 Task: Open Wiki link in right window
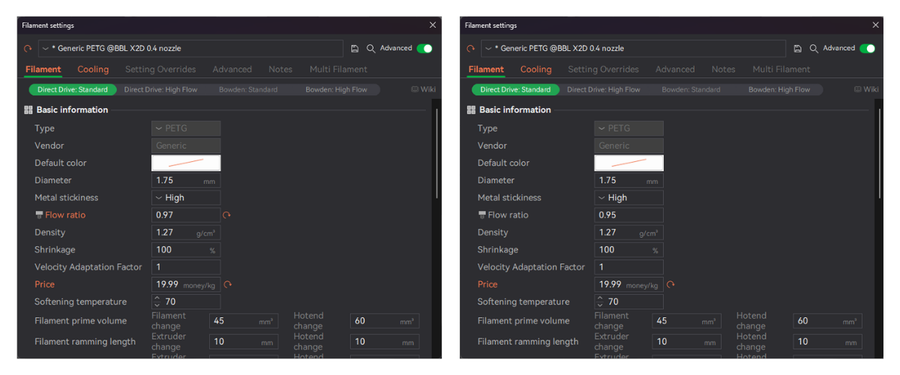tap(867, 90)
